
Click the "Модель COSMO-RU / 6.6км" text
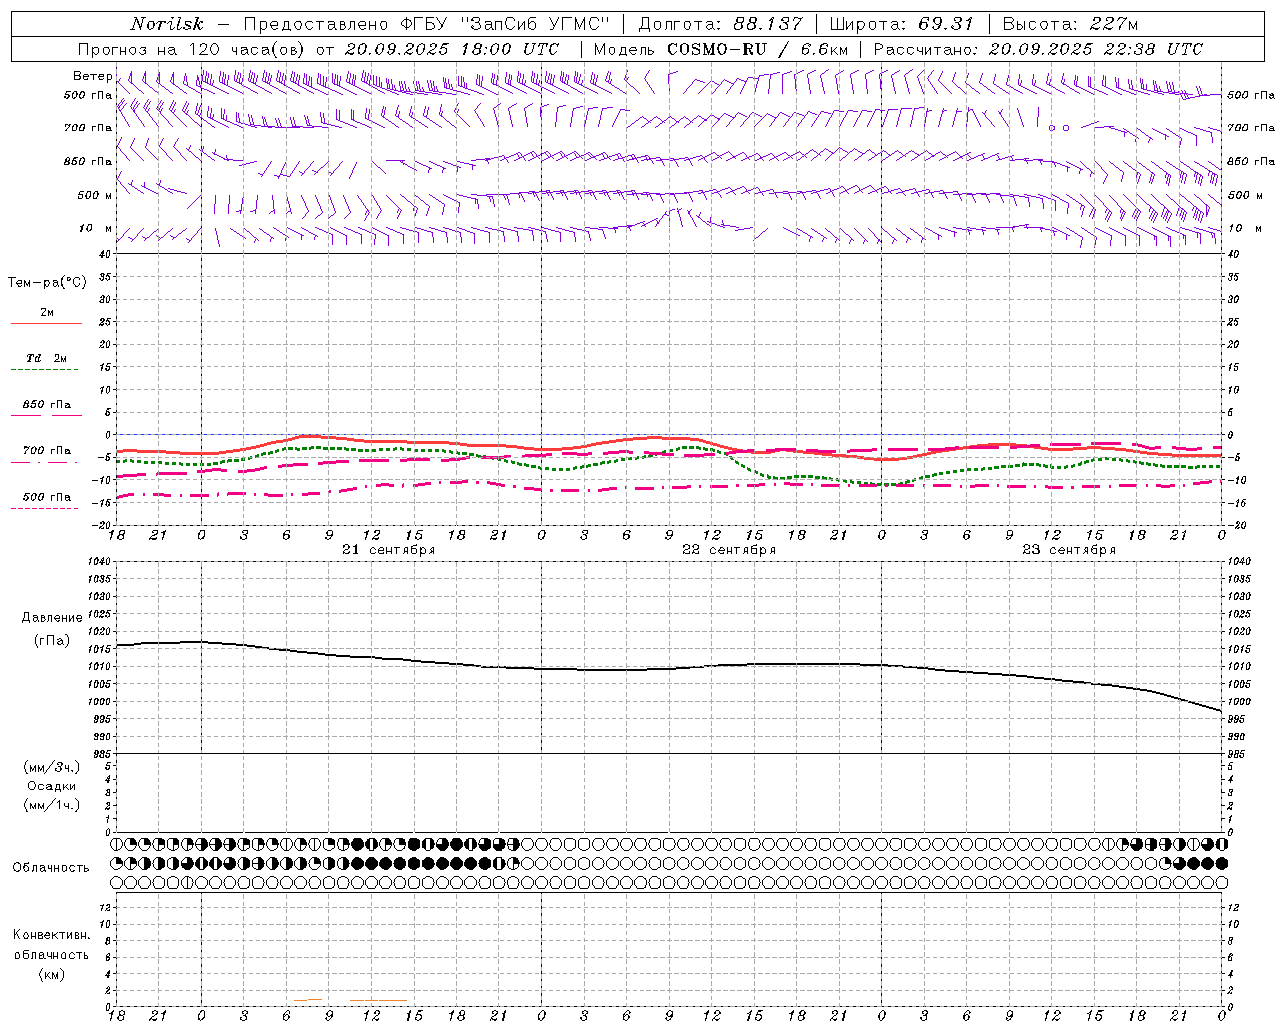pyautogui.click(x=721, y=49)
